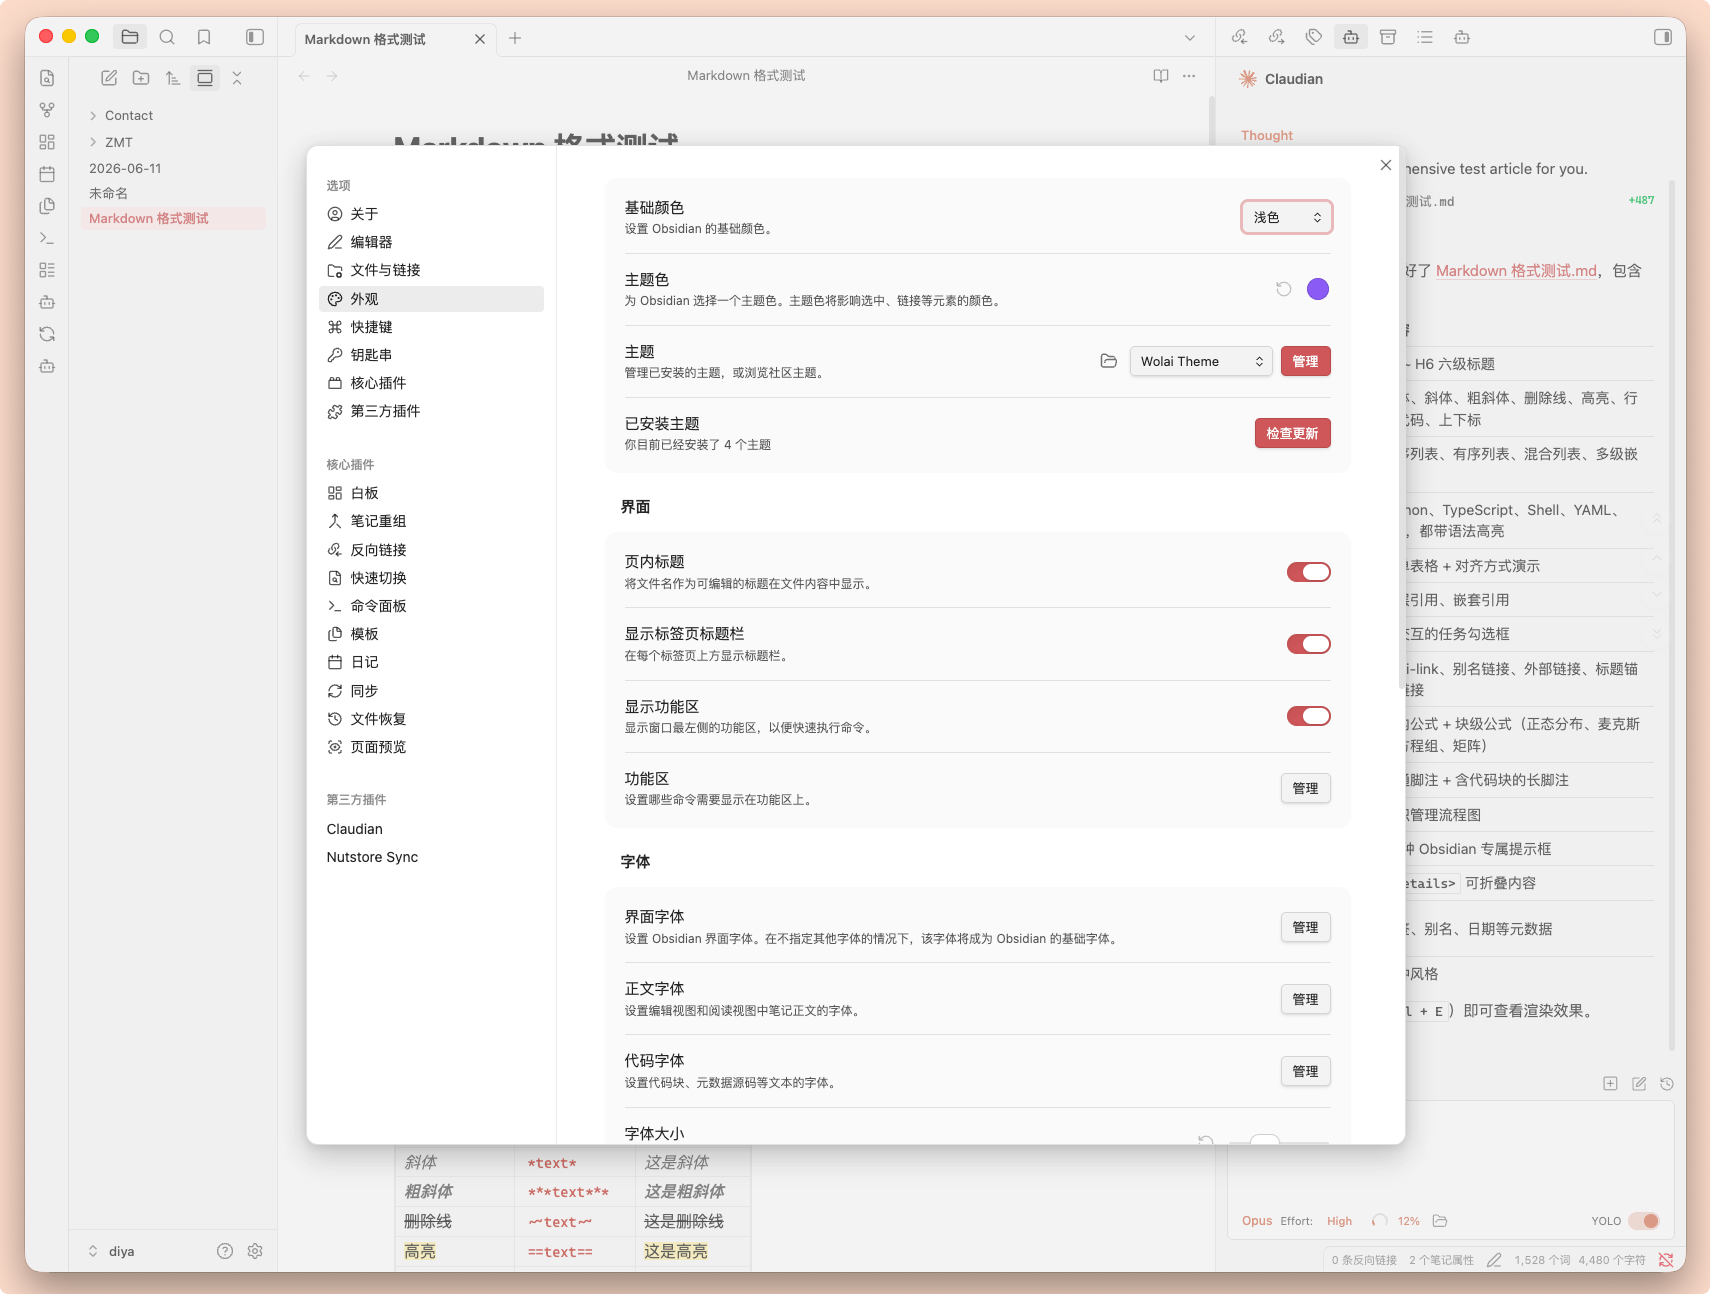Open 白板 core plugin settings
The image size is (1710, 1294).
point(431,493)
